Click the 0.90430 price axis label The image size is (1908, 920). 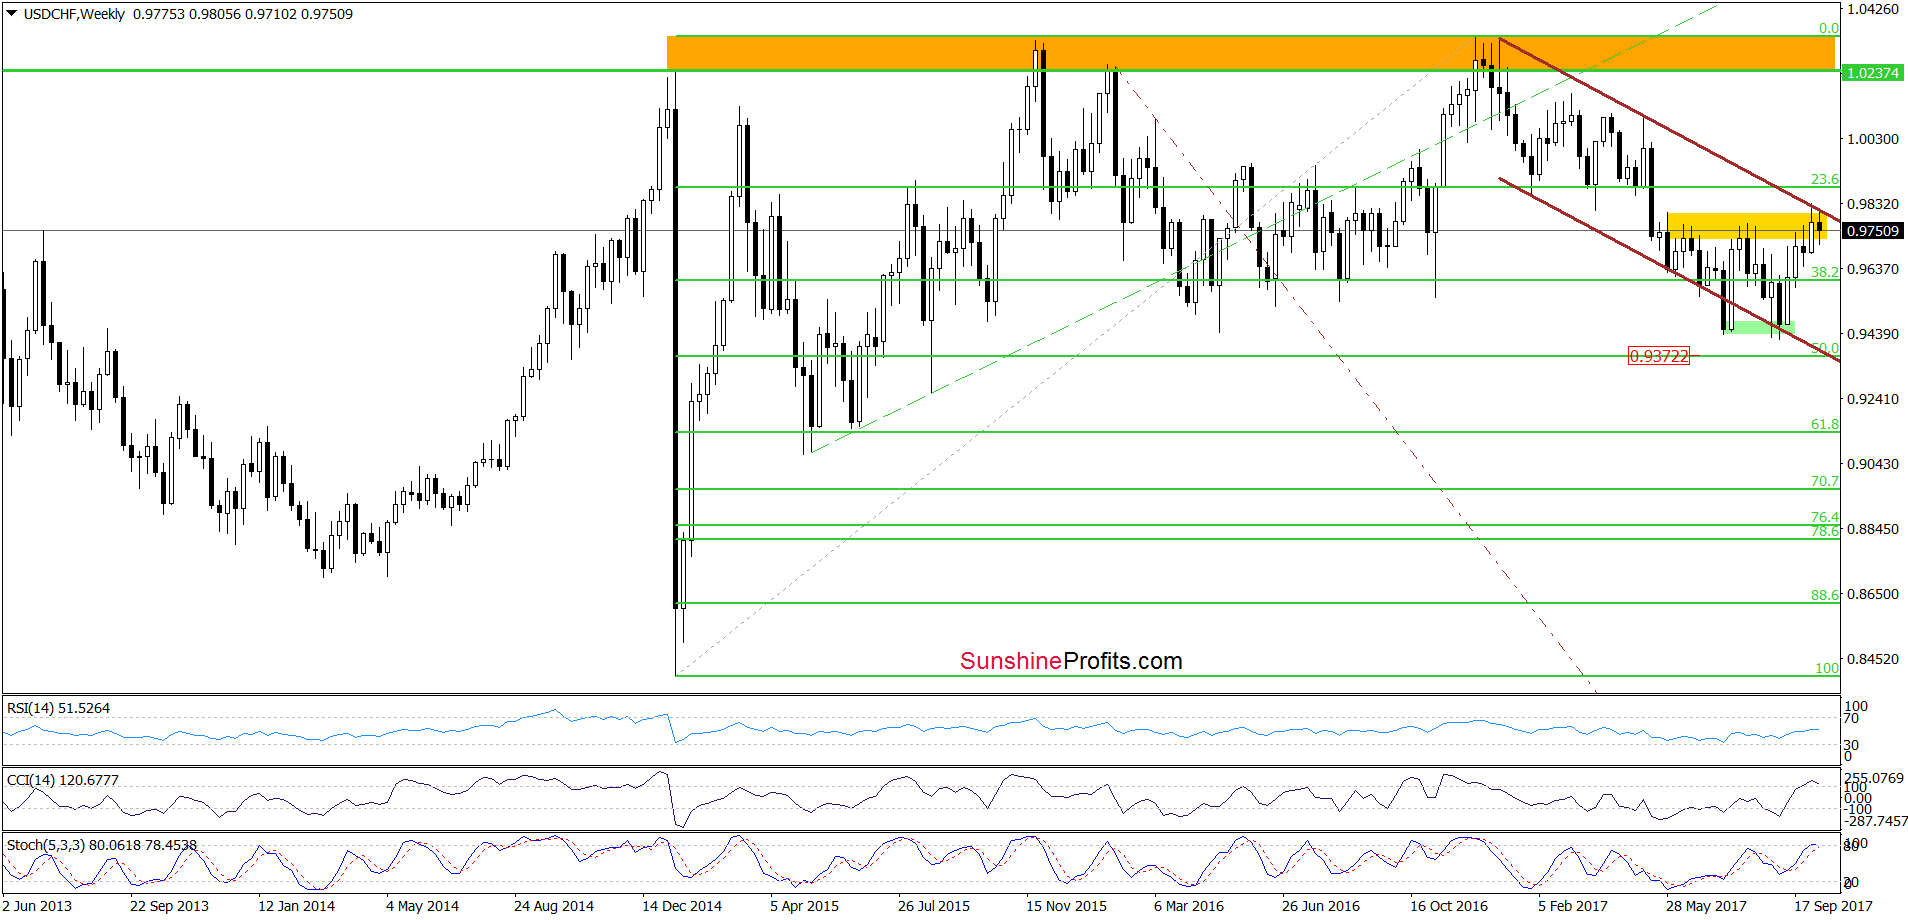1873,464
